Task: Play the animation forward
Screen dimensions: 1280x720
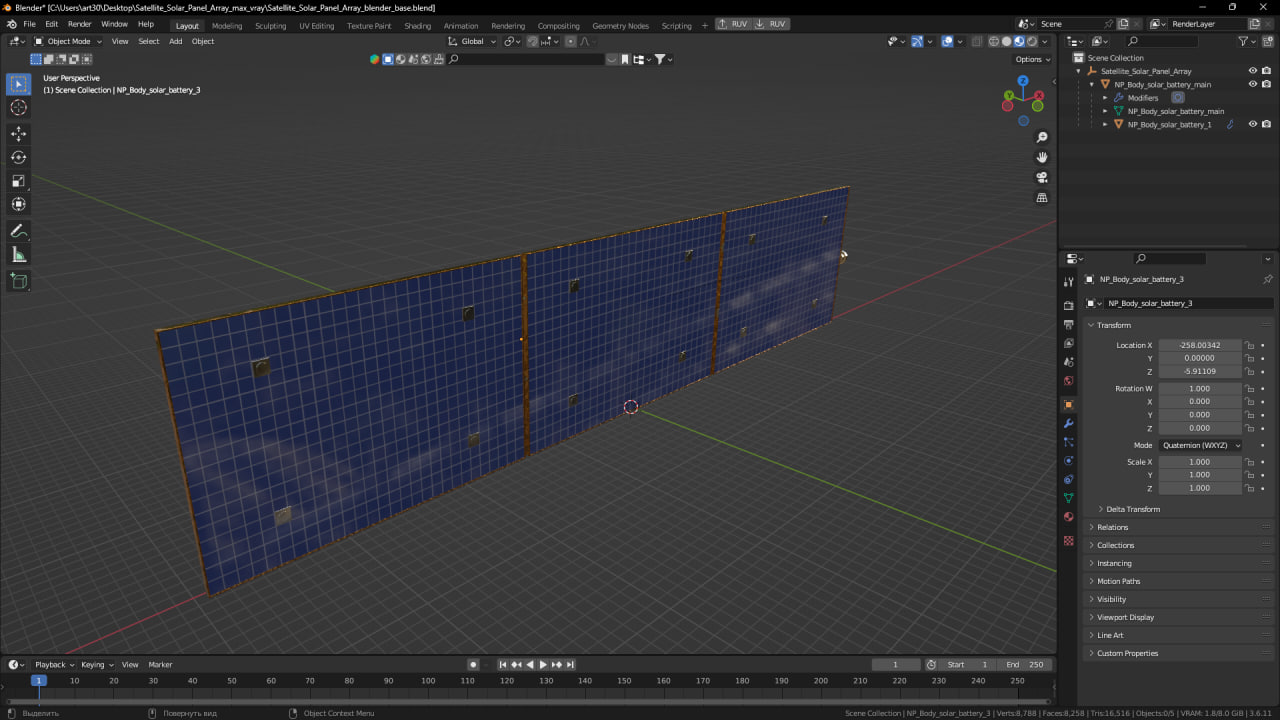Action: coord(543,664)
